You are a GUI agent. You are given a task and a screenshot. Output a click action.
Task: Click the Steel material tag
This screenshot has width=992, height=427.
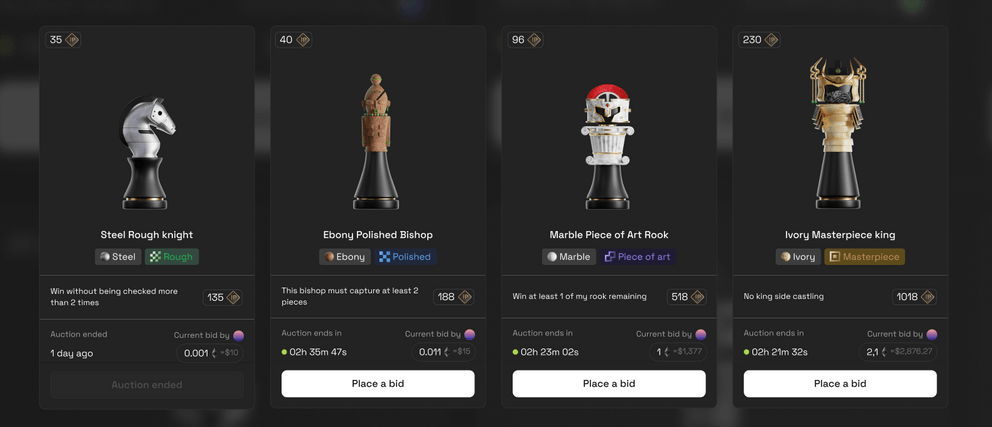pos(118,257)
